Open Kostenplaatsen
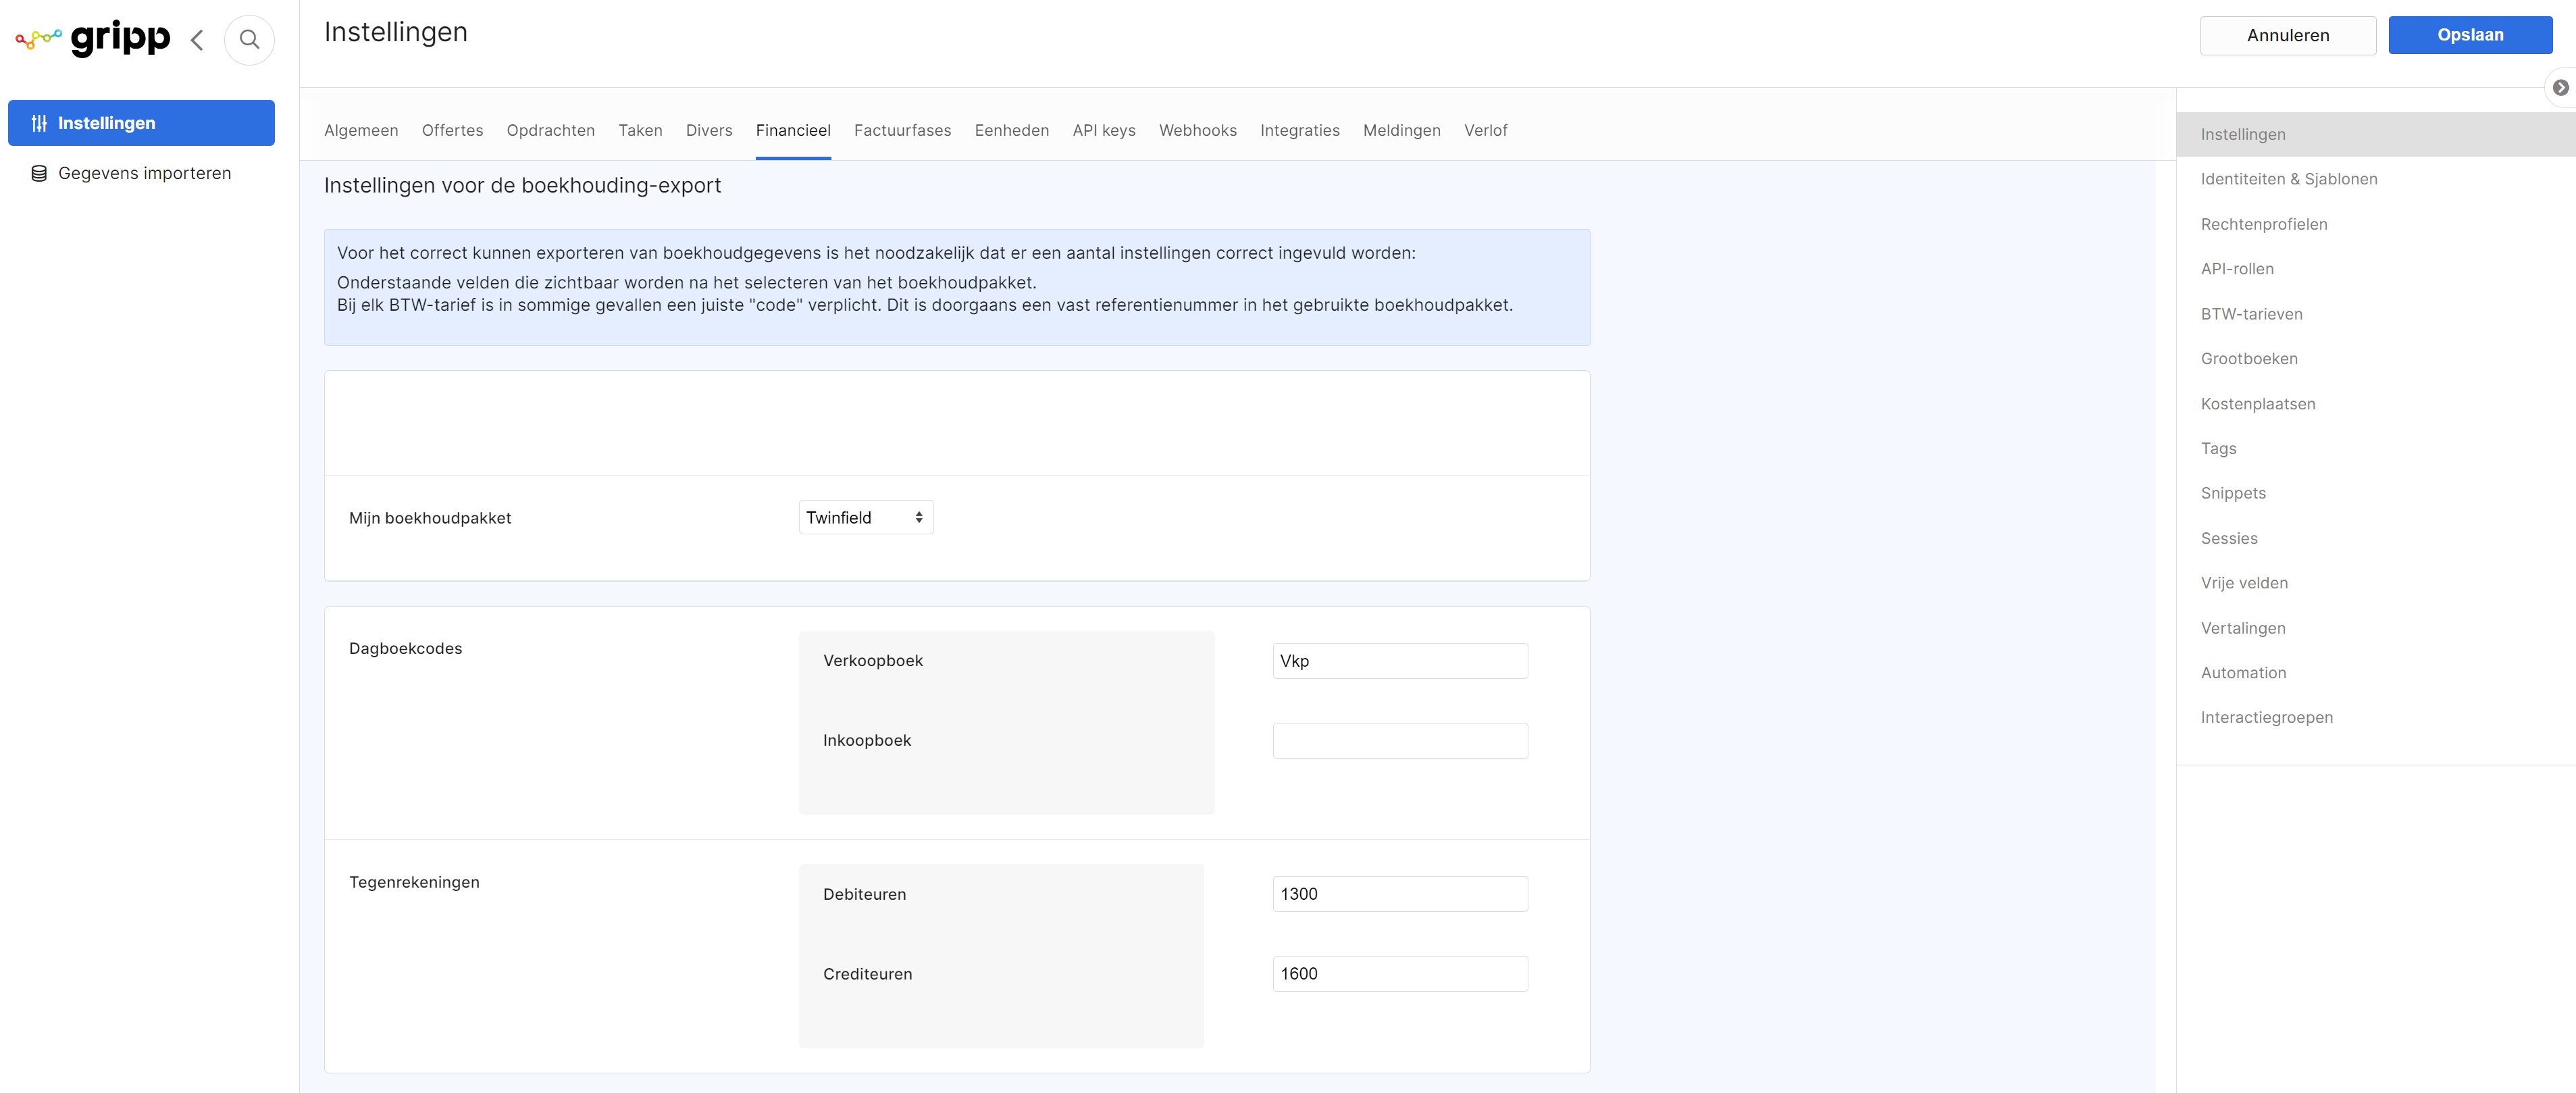The height and width of the screenshot is (1093, 2576). pos(2257,404)
